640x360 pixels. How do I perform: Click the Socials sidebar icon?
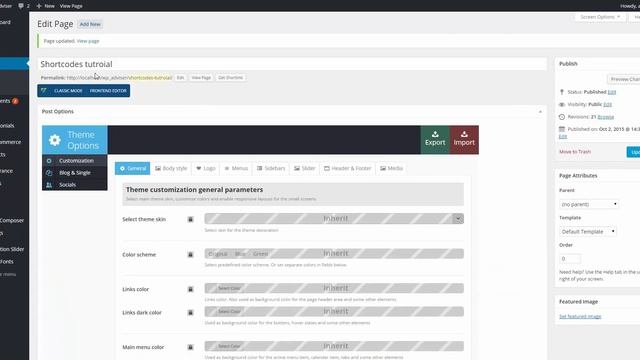click(x=49, y=185)
